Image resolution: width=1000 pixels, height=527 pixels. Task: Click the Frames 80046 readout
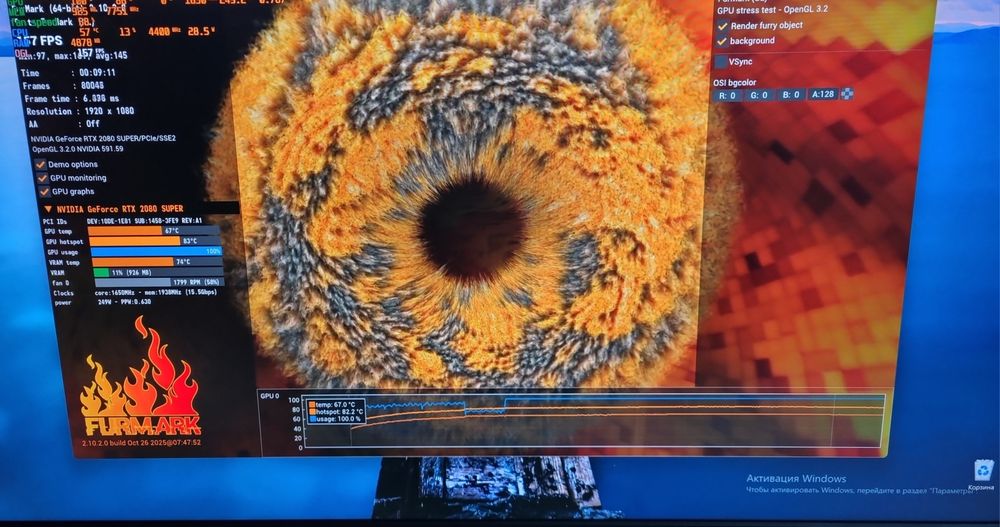coord(63,85)
